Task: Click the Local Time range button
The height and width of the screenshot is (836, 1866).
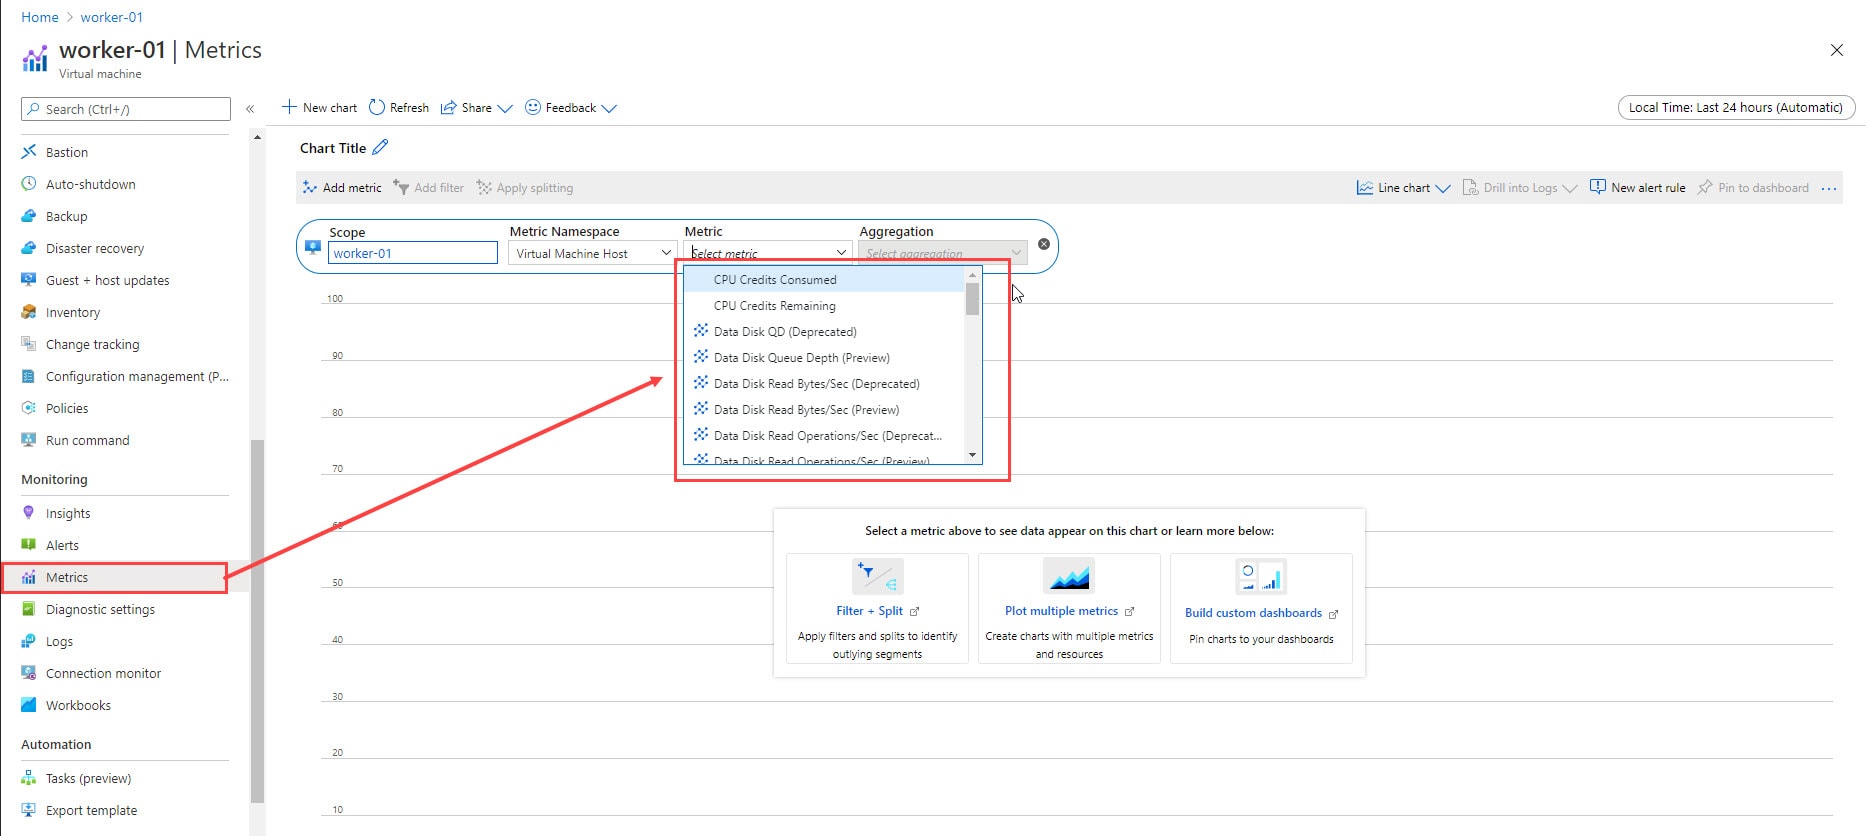Action: point(1735,108)
